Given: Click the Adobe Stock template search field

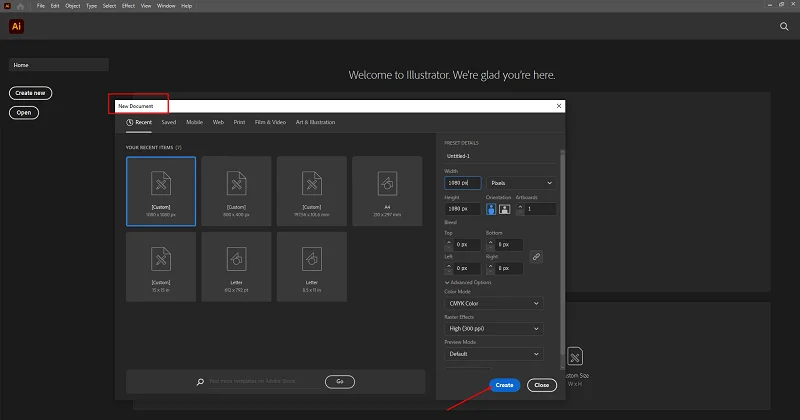Looking at the screenshot, I should [264, 381].
